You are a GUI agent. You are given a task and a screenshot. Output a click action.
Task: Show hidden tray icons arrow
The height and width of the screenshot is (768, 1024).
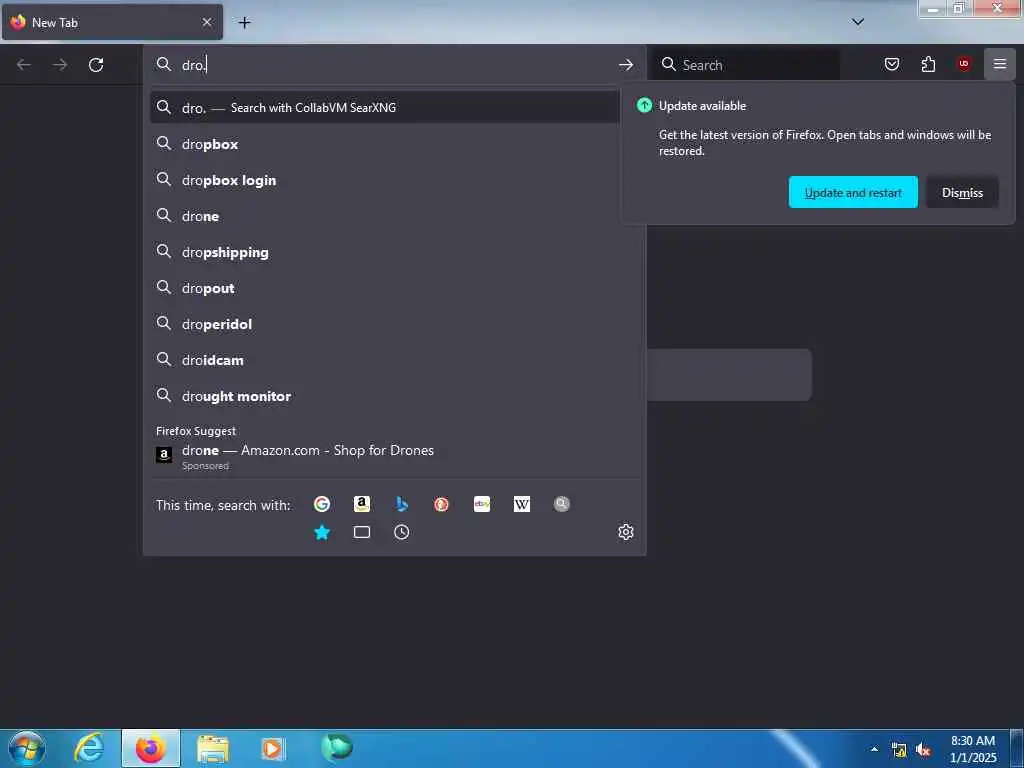tap(874, 749)
